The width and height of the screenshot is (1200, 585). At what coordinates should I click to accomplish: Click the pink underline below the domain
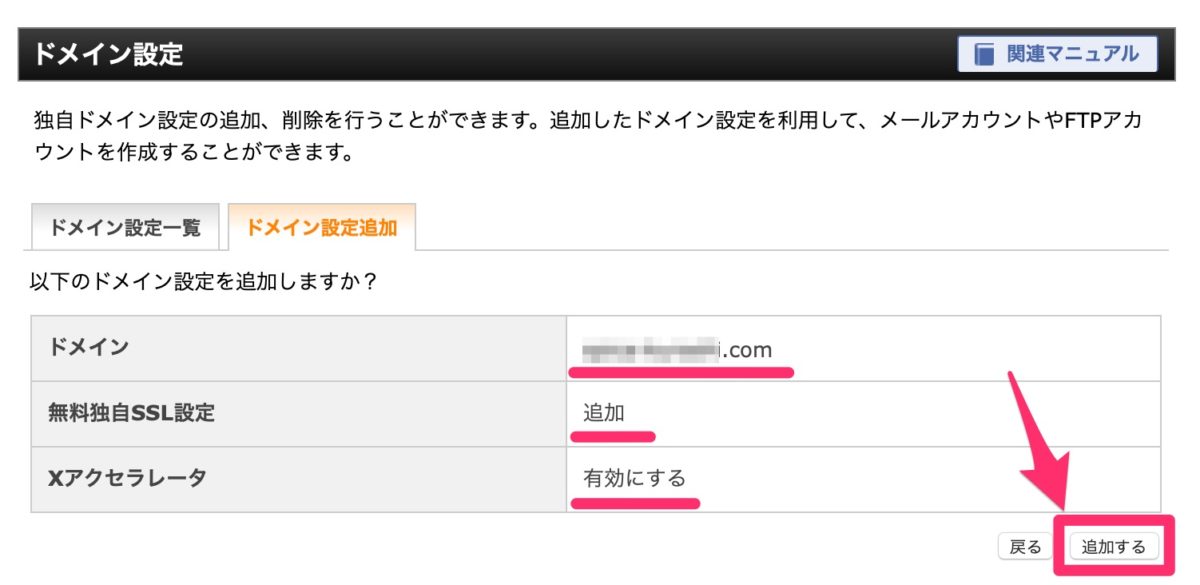coord(681,373)
